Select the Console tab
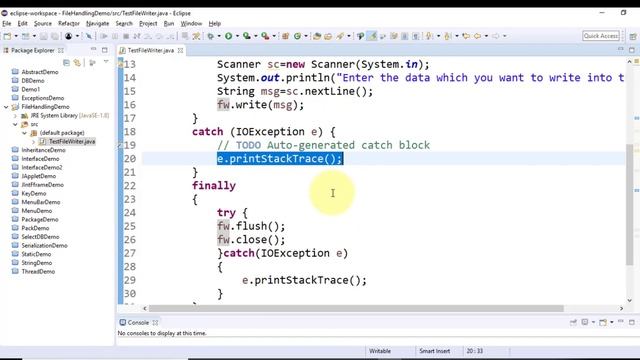Screen dimensions: 640x360 coord(138,322)
